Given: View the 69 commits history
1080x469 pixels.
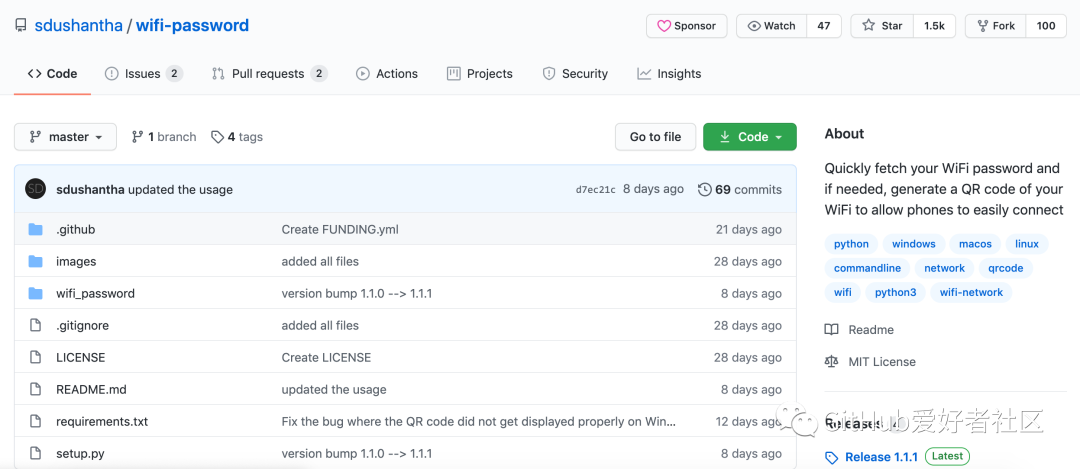Looking at the screenshot, I should (x=740, y=189).
